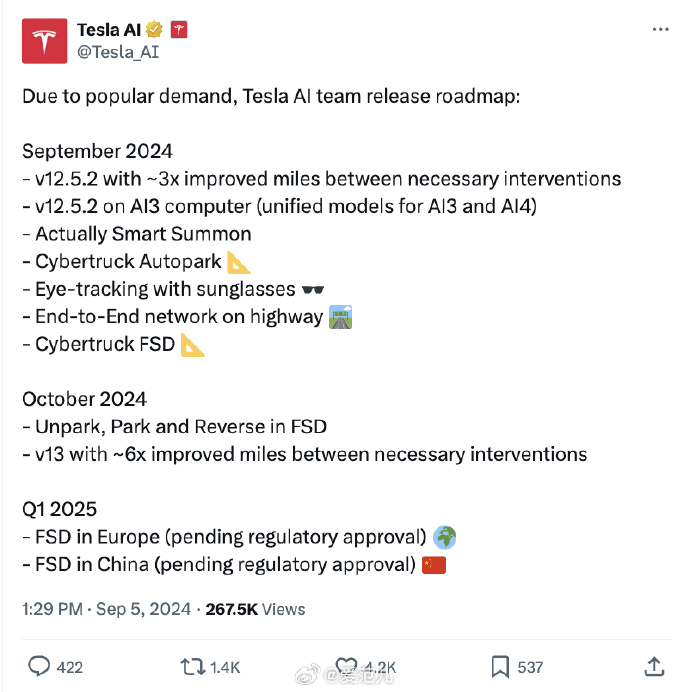Click the Tesla affiliate badge icon
Image resolution: width=690 pixels, height=692 pixels.
(x=179, y=30)
